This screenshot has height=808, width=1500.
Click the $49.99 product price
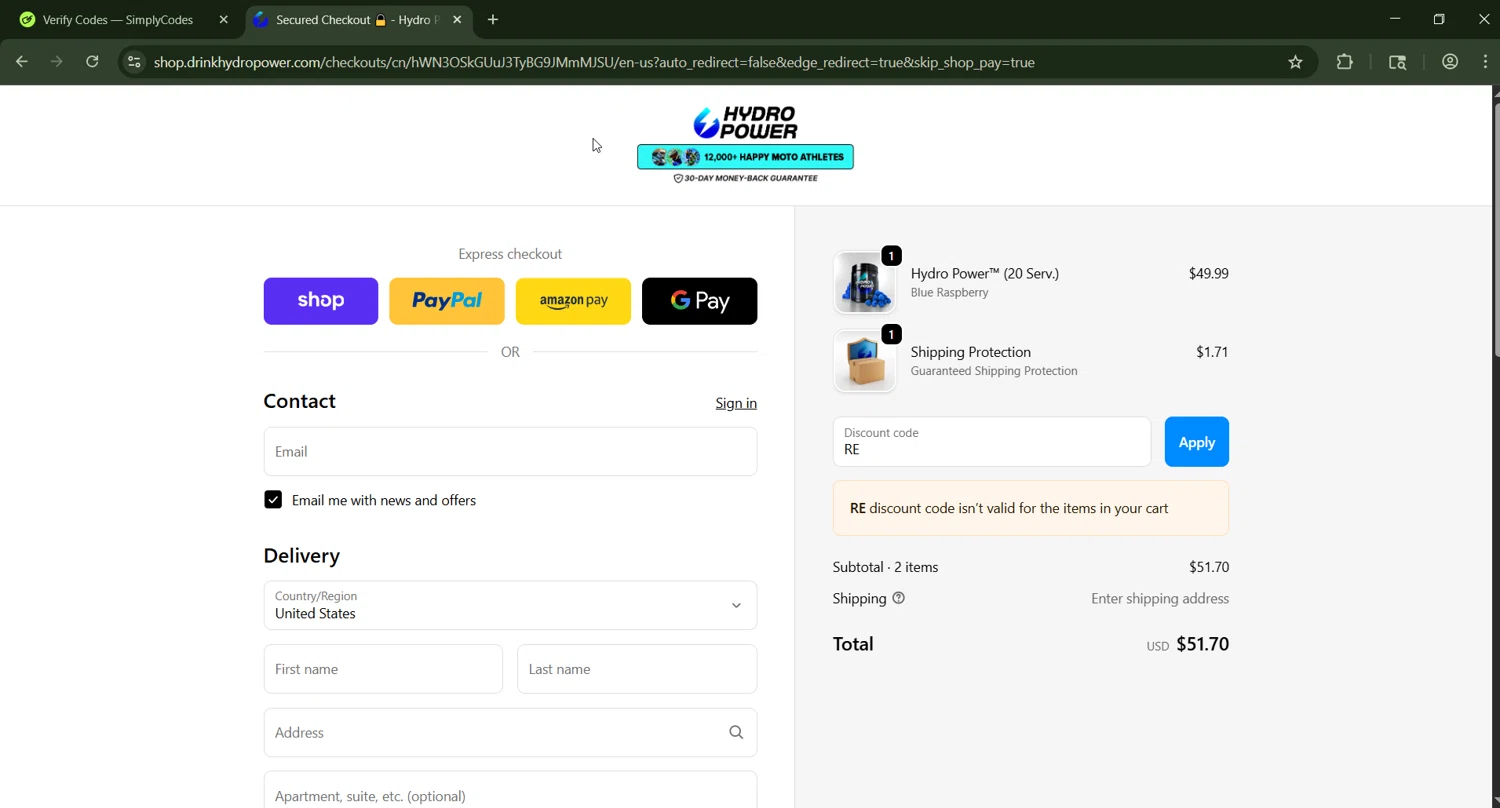1208,273
